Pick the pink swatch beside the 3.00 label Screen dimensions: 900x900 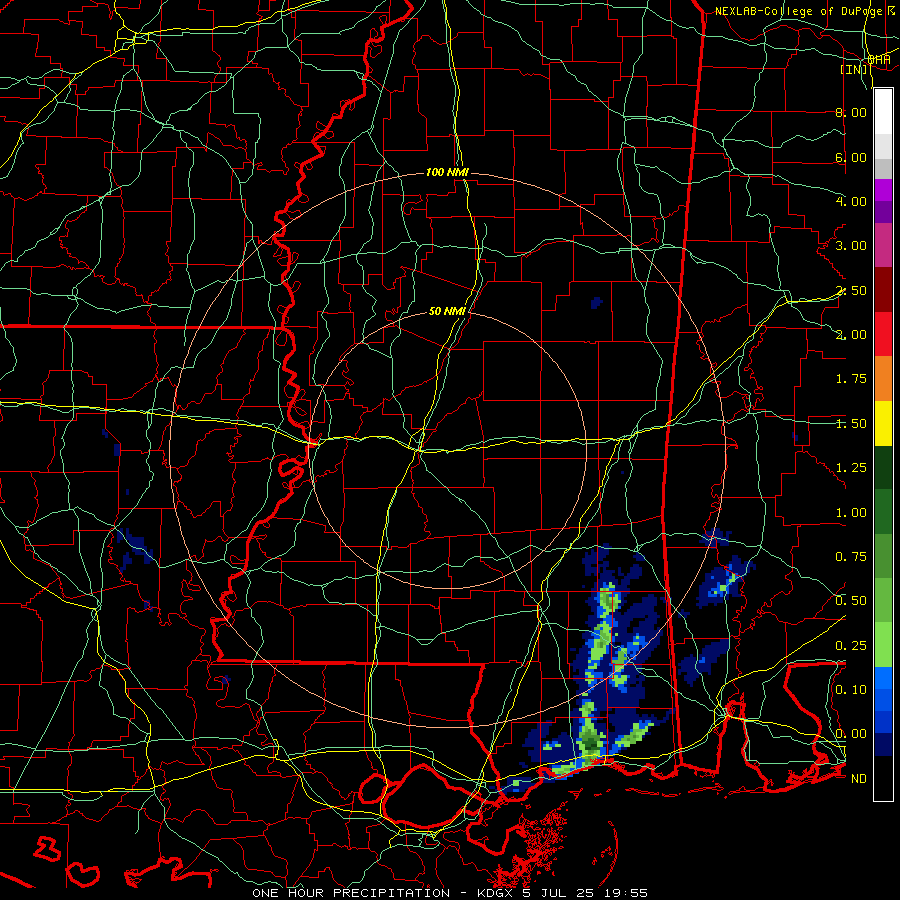tap(883, 246)
